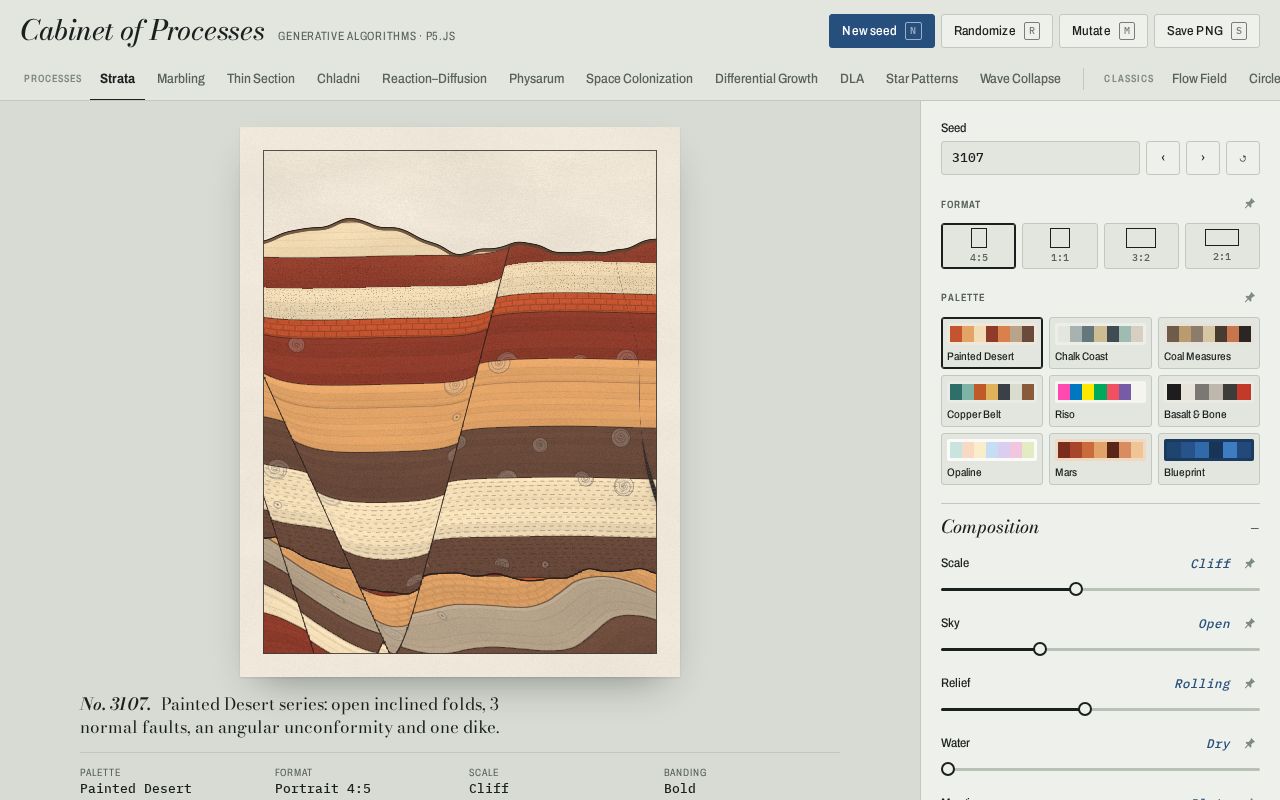Choose the Mars palette

point(1100,459)
